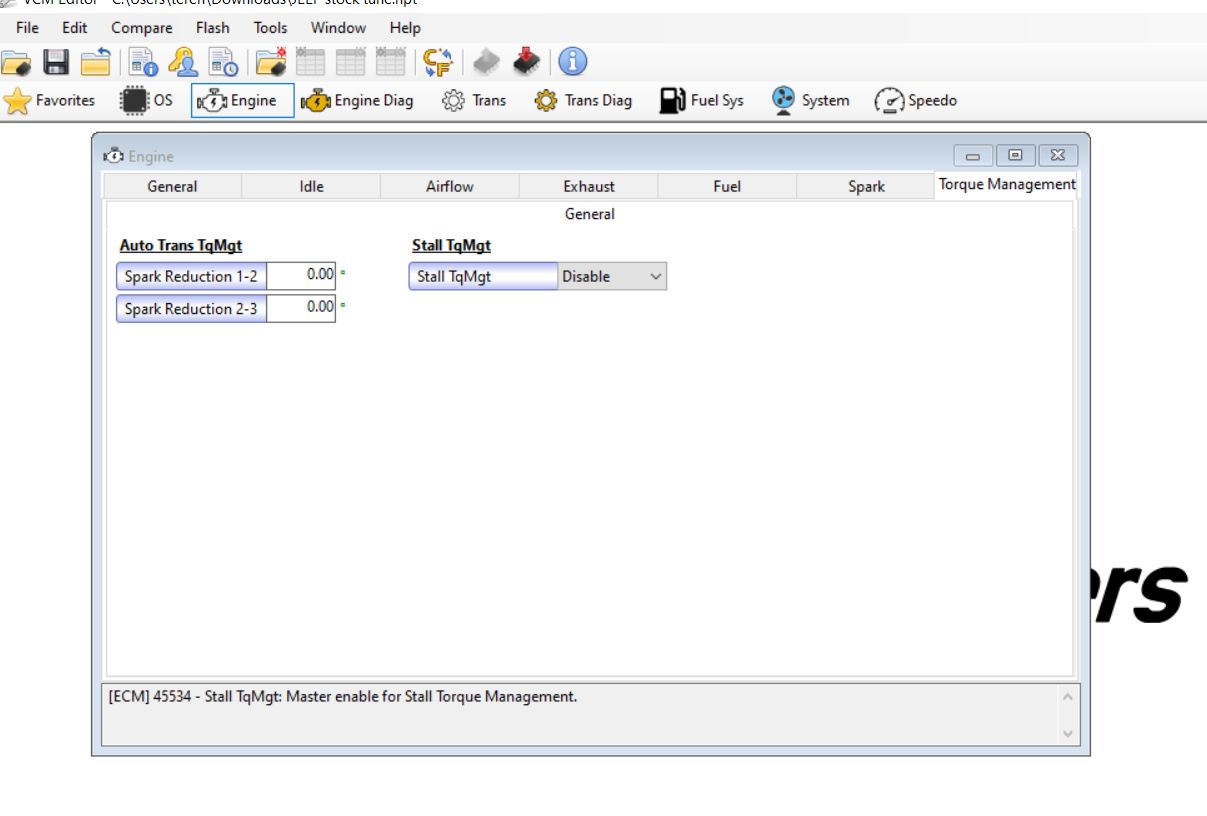Switch to the Airflow tab

(x=449, y=186)
